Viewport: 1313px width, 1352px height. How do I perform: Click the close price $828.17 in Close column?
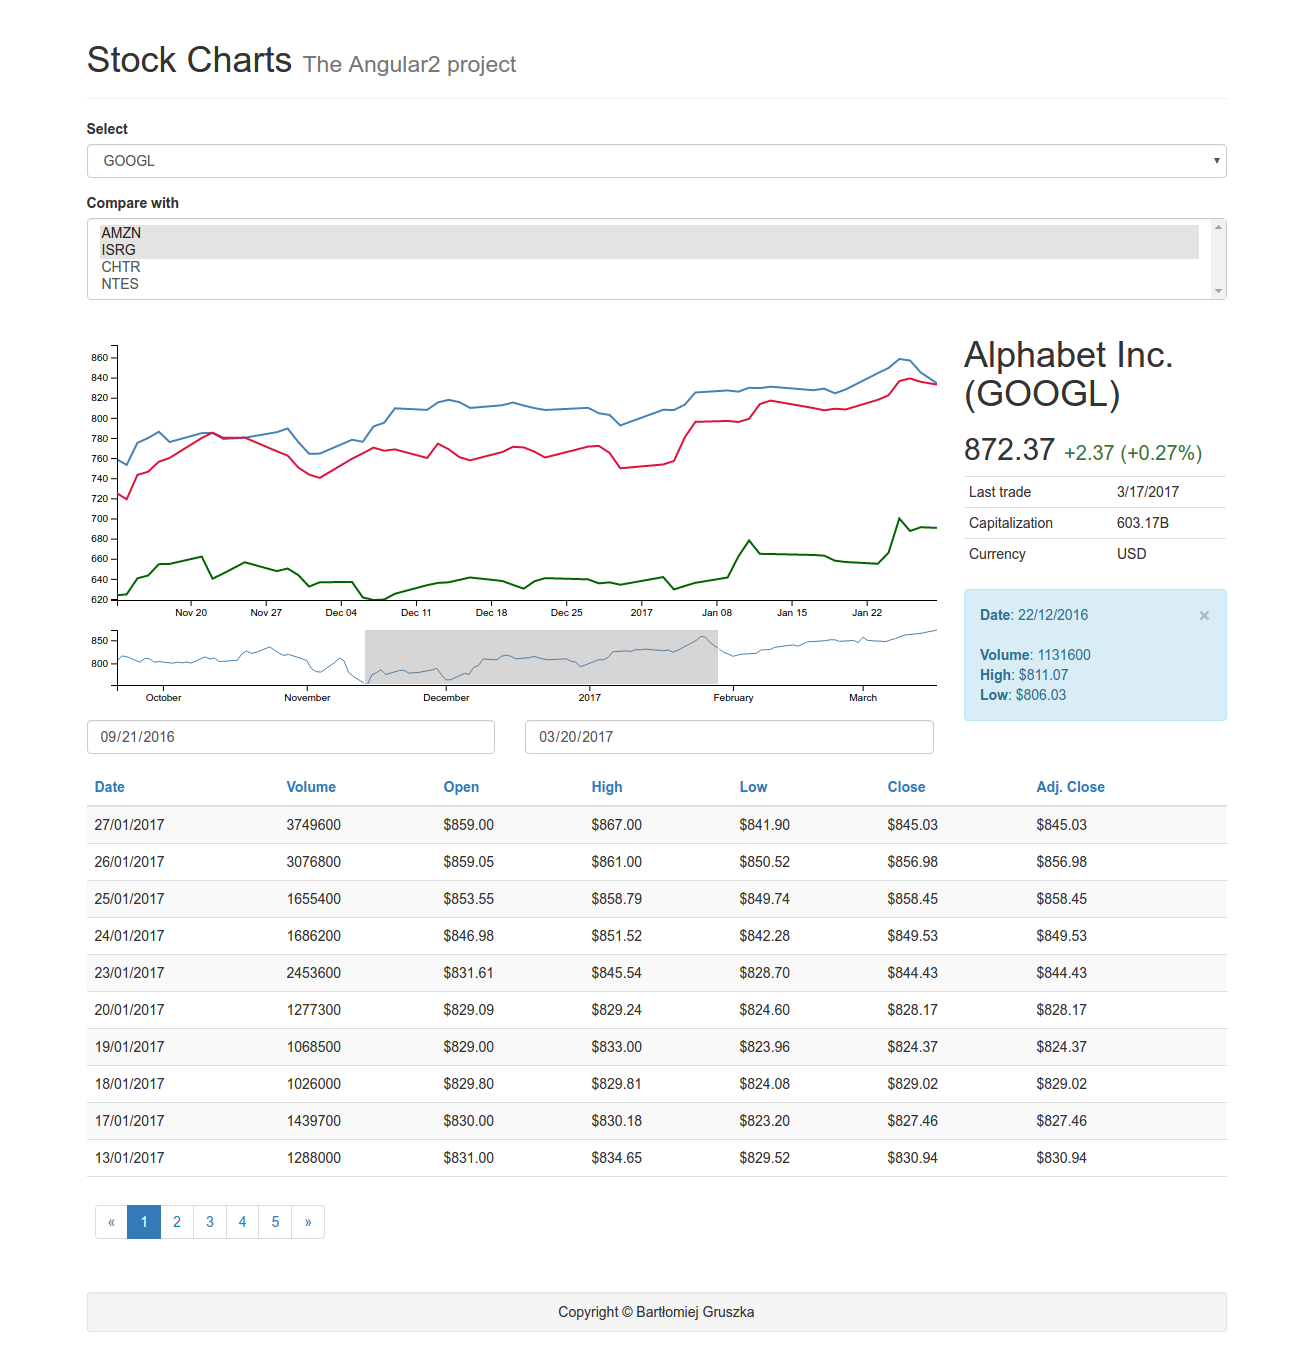click(913, 1010)
